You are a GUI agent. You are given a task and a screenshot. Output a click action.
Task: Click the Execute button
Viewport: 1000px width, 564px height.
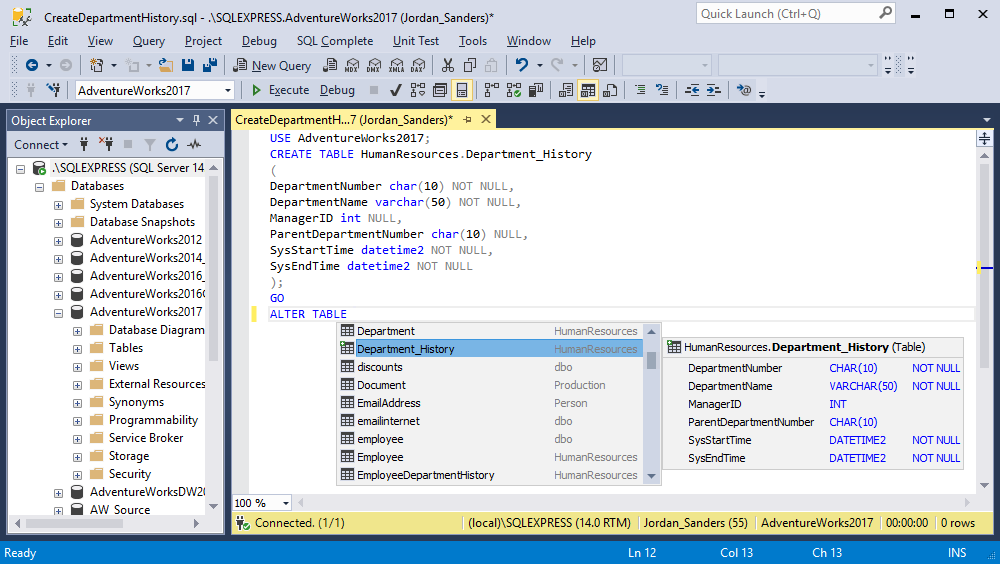point(280,90)
